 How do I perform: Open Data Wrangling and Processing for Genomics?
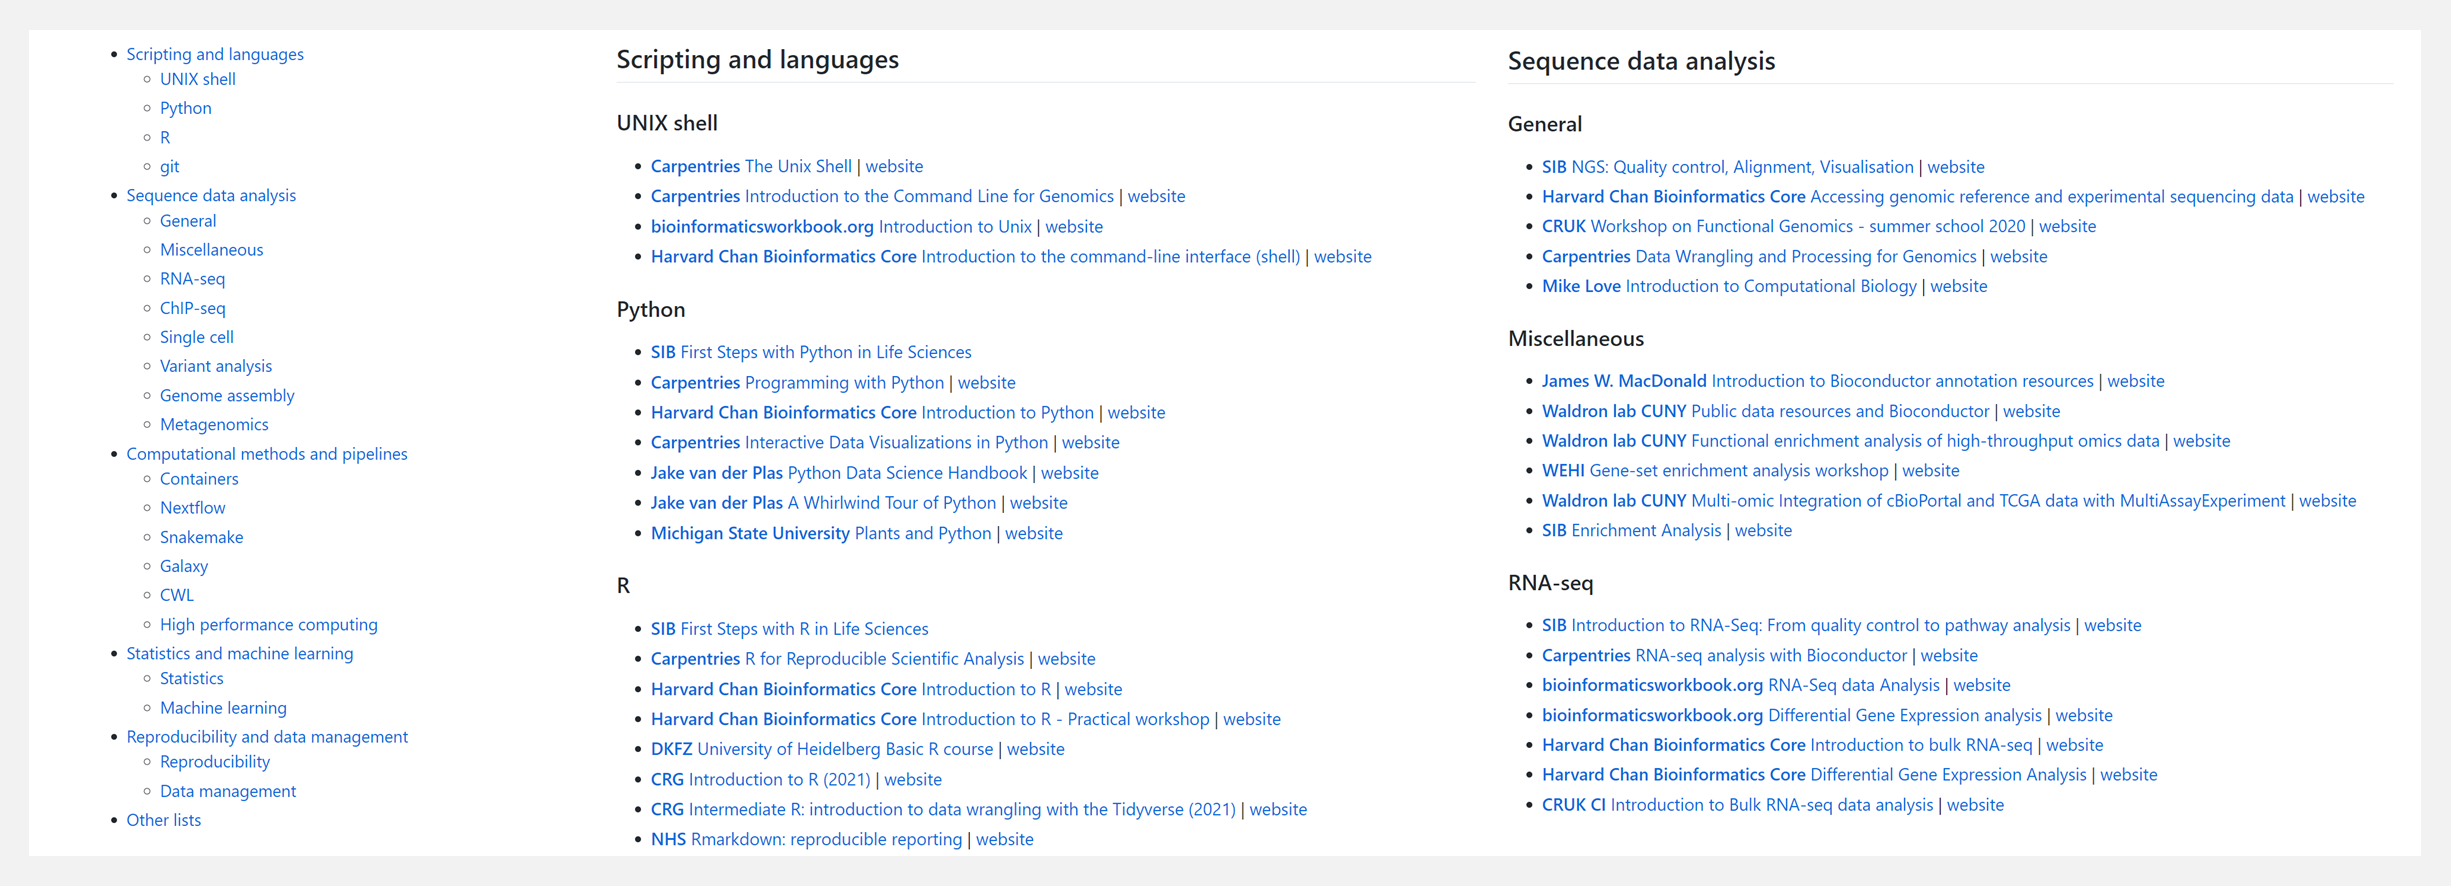1759,256
